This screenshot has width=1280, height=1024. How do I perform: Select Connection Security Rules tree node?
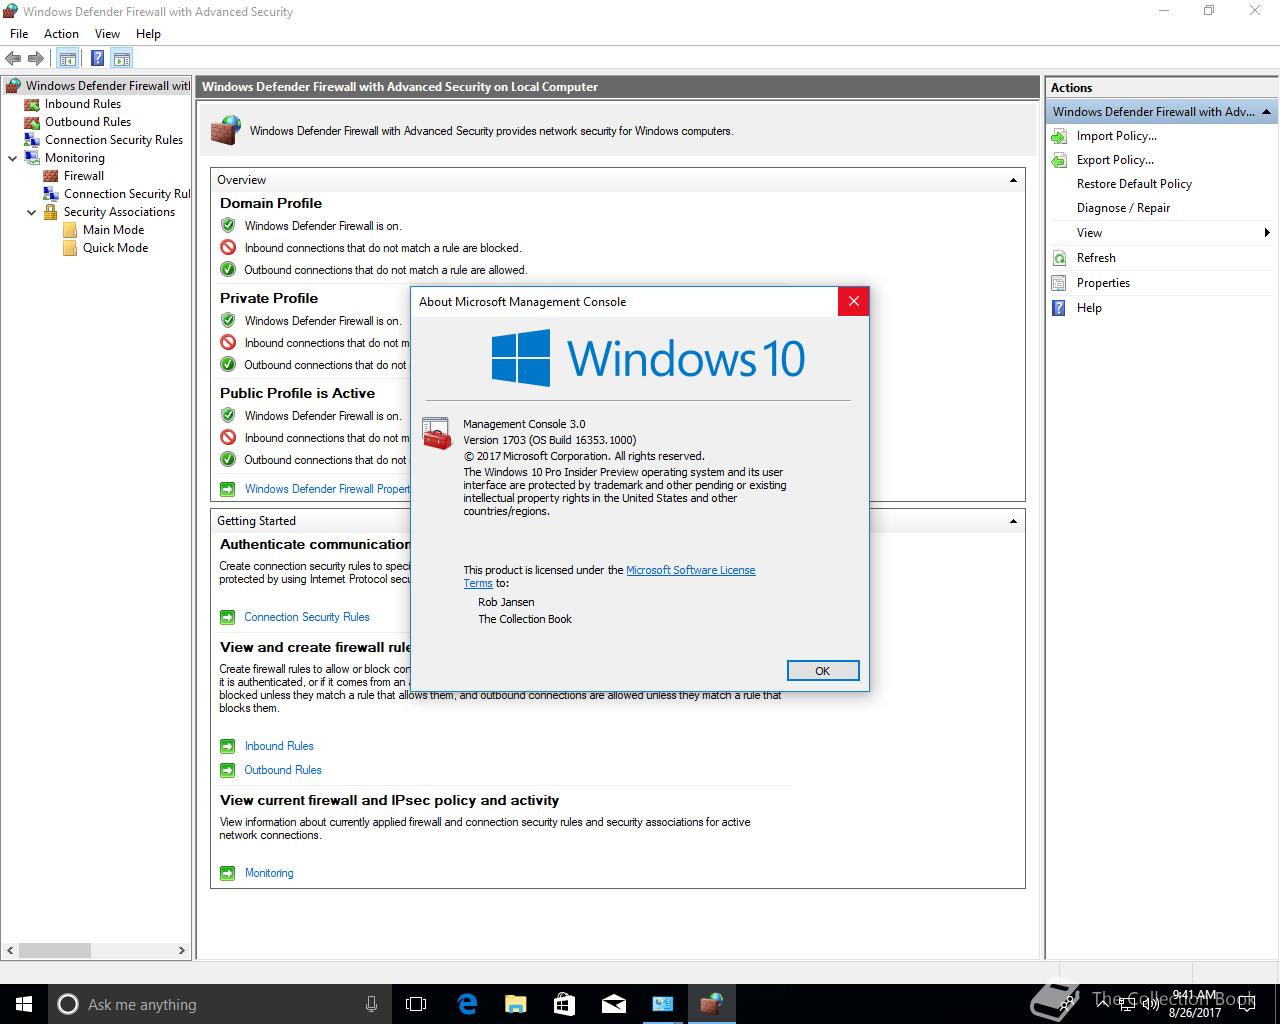coord(114,140)
